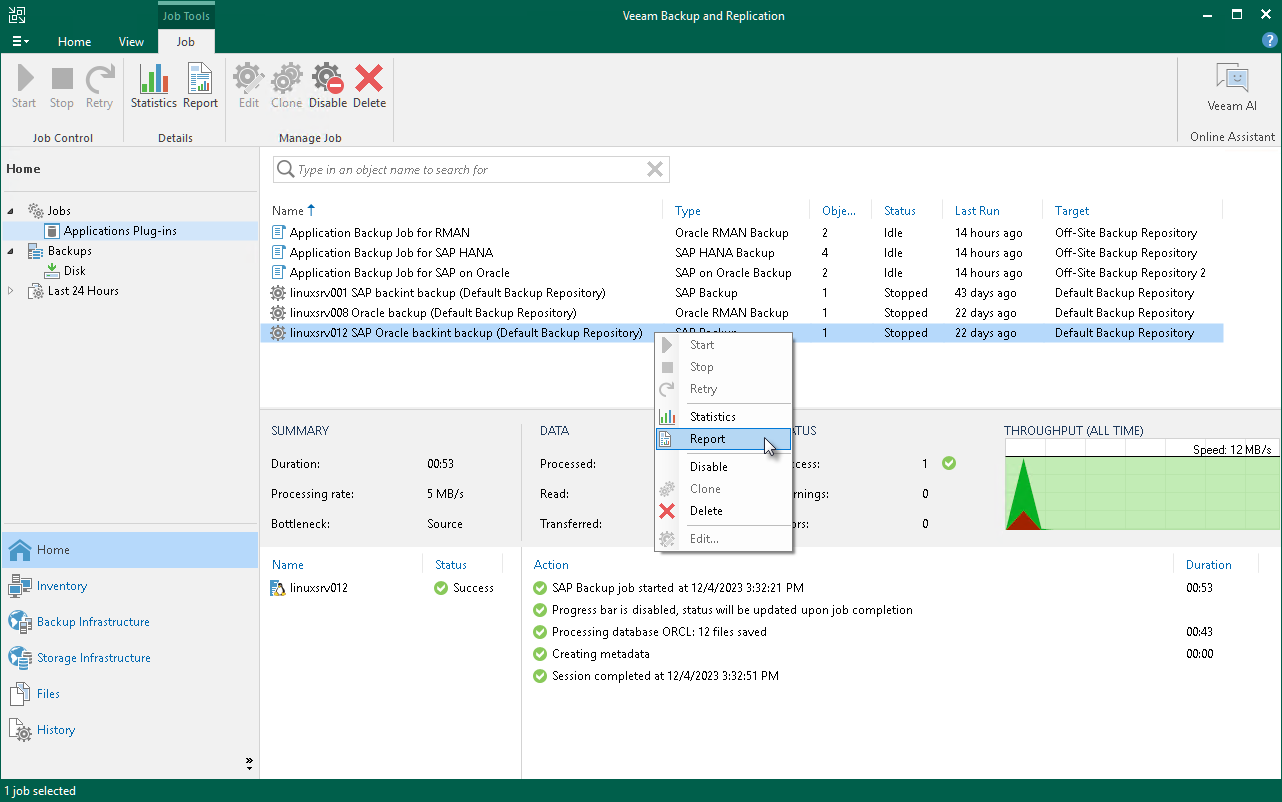Open the Home view in navigation pane
Viewport: 1282px width, 802px height.
click(x=130, y=550)
